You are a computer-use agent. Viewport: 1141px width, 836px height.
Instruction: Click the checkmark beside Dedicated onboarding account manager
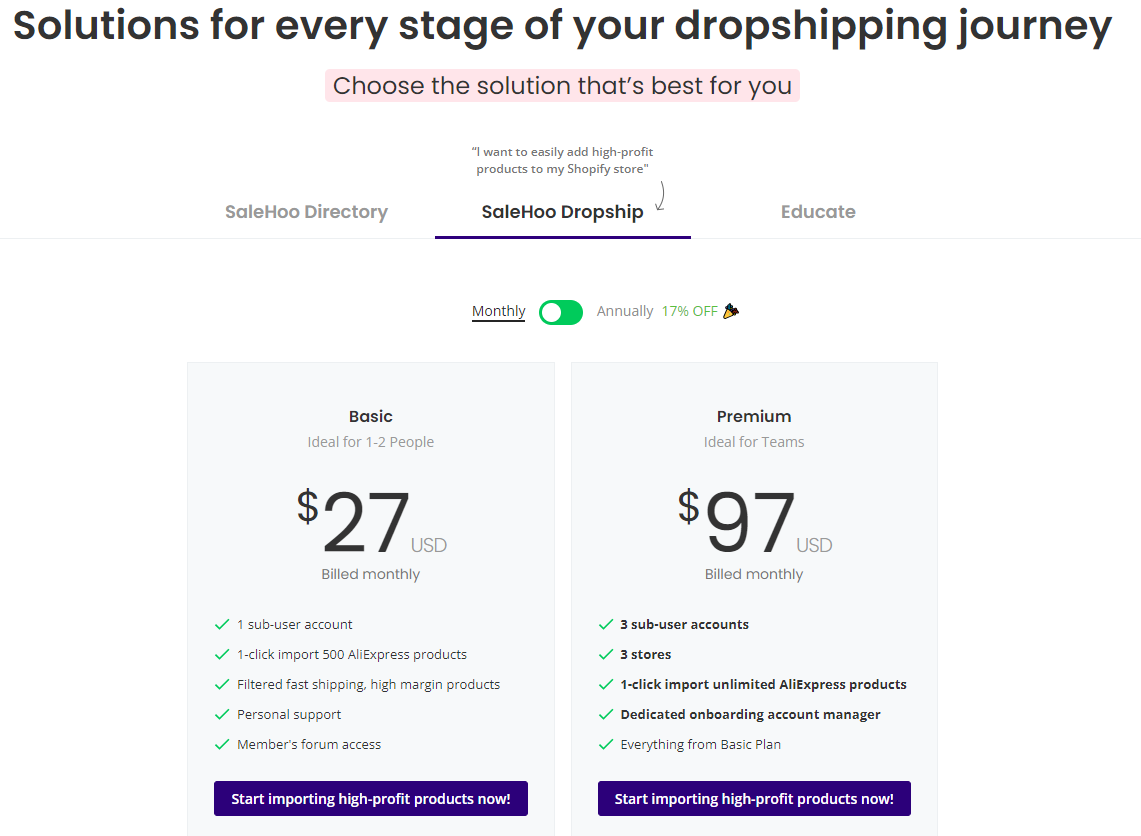point(605,714)
